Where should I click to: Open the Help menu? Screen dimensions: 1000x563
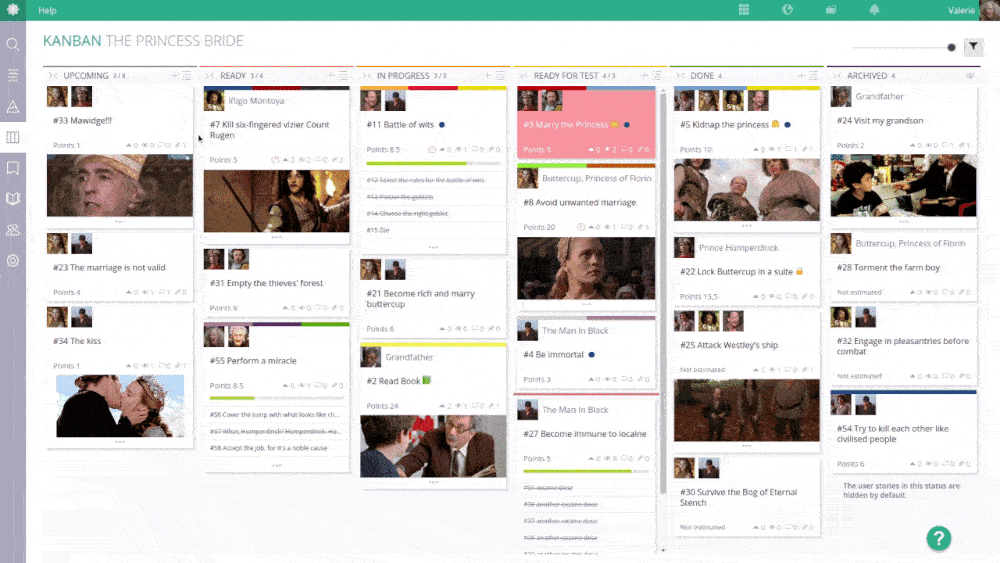tap(47, 10)
